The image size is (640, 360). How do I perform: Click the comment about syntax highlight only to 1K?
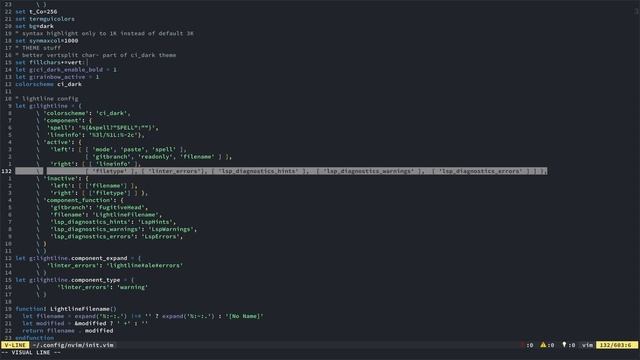104,33
